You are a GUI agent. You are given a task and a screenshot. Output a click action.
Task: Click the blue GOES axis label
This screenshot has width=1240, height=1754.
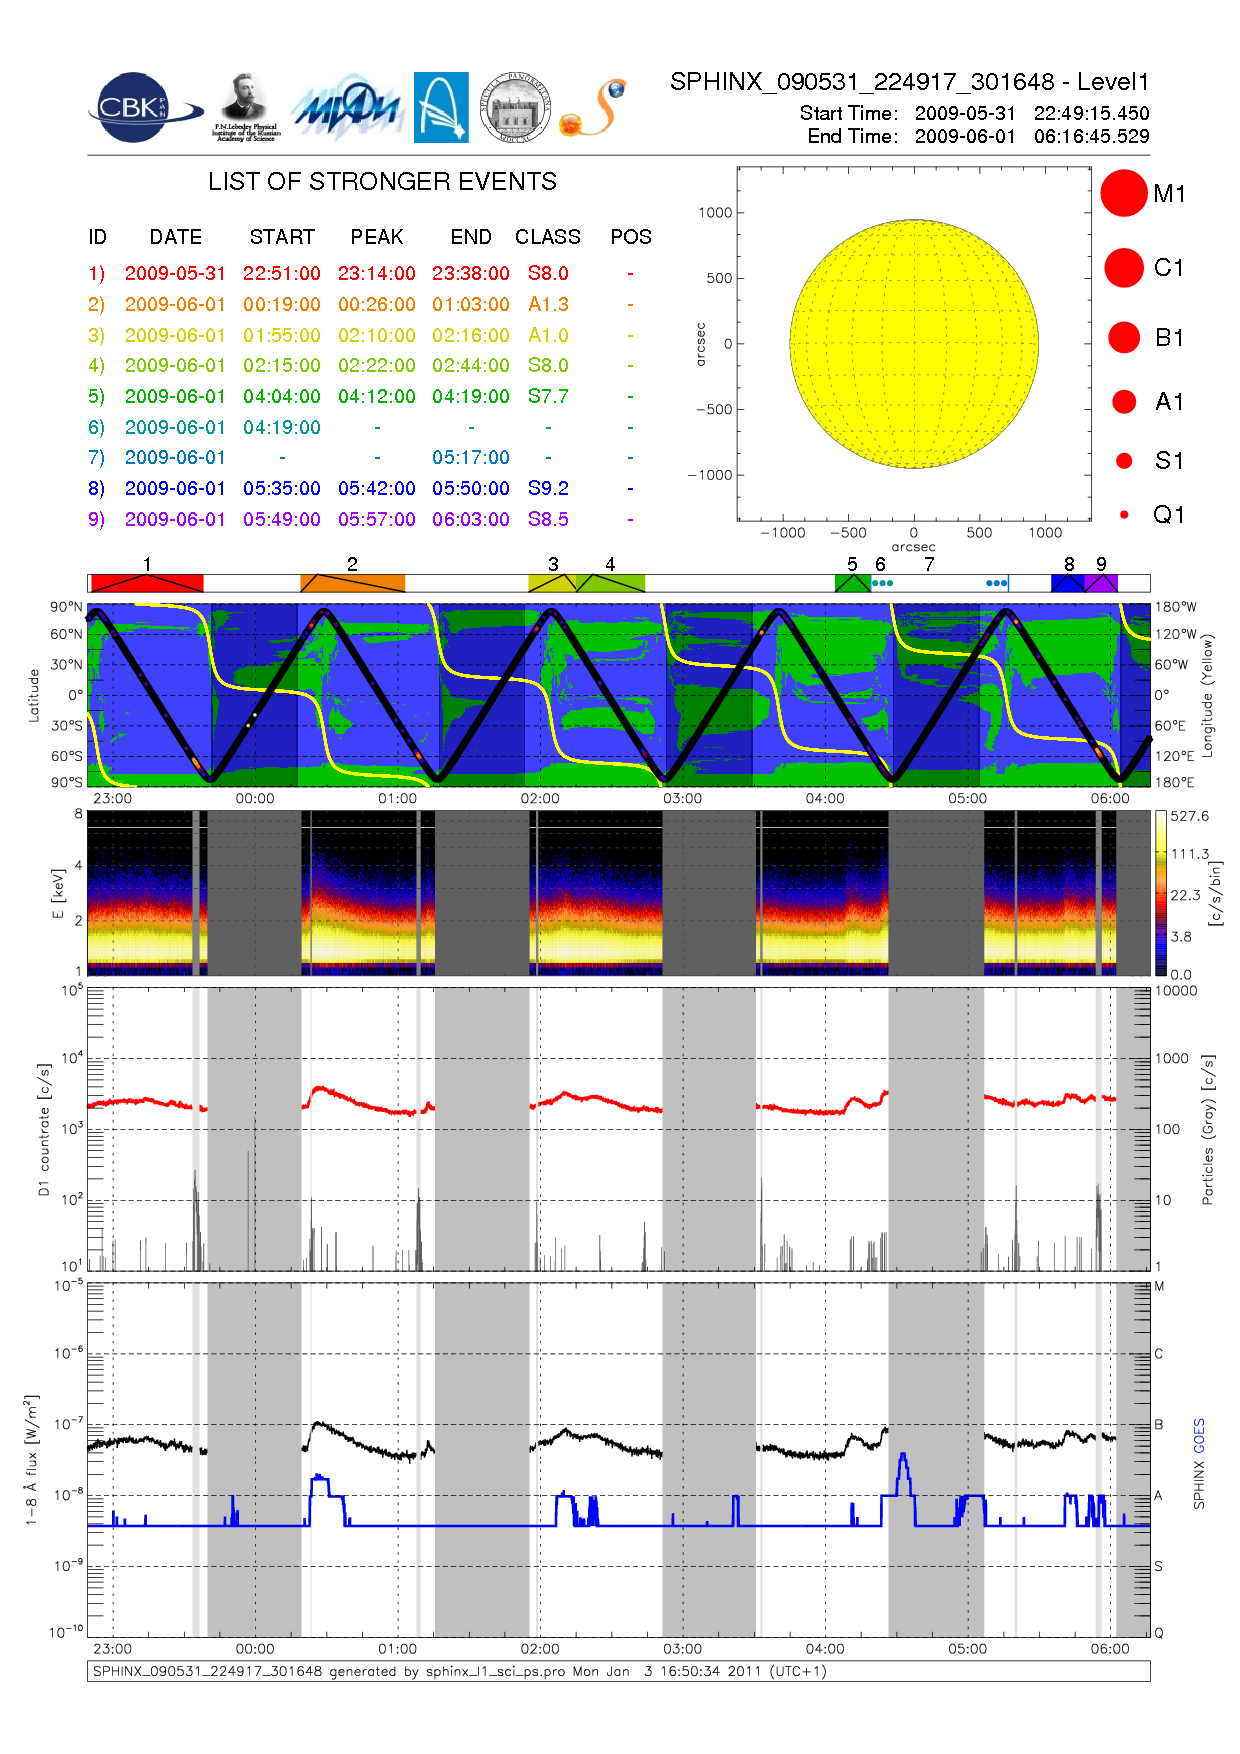coord(1199,1435)
